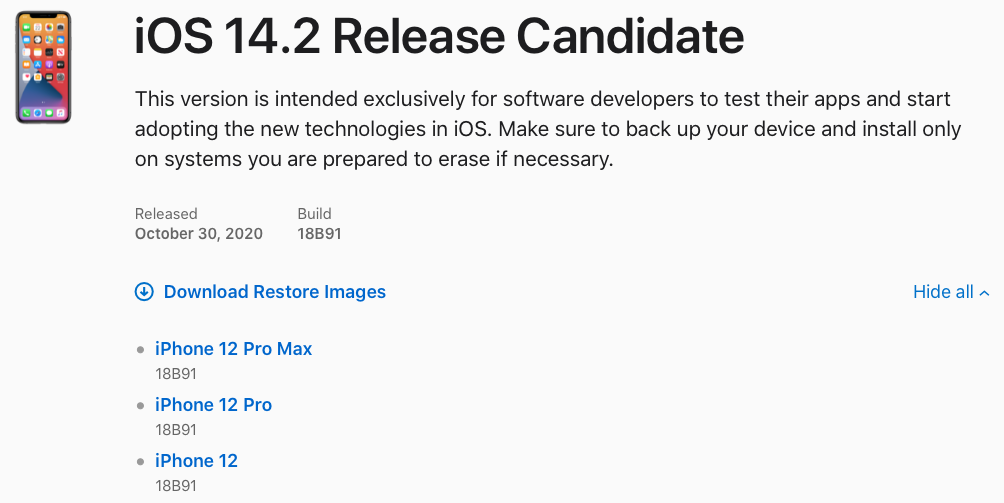Open the iPhone 12 Pro Max restore image
The width and height of the screenshot is (1004, 503).
pos(234,349)
